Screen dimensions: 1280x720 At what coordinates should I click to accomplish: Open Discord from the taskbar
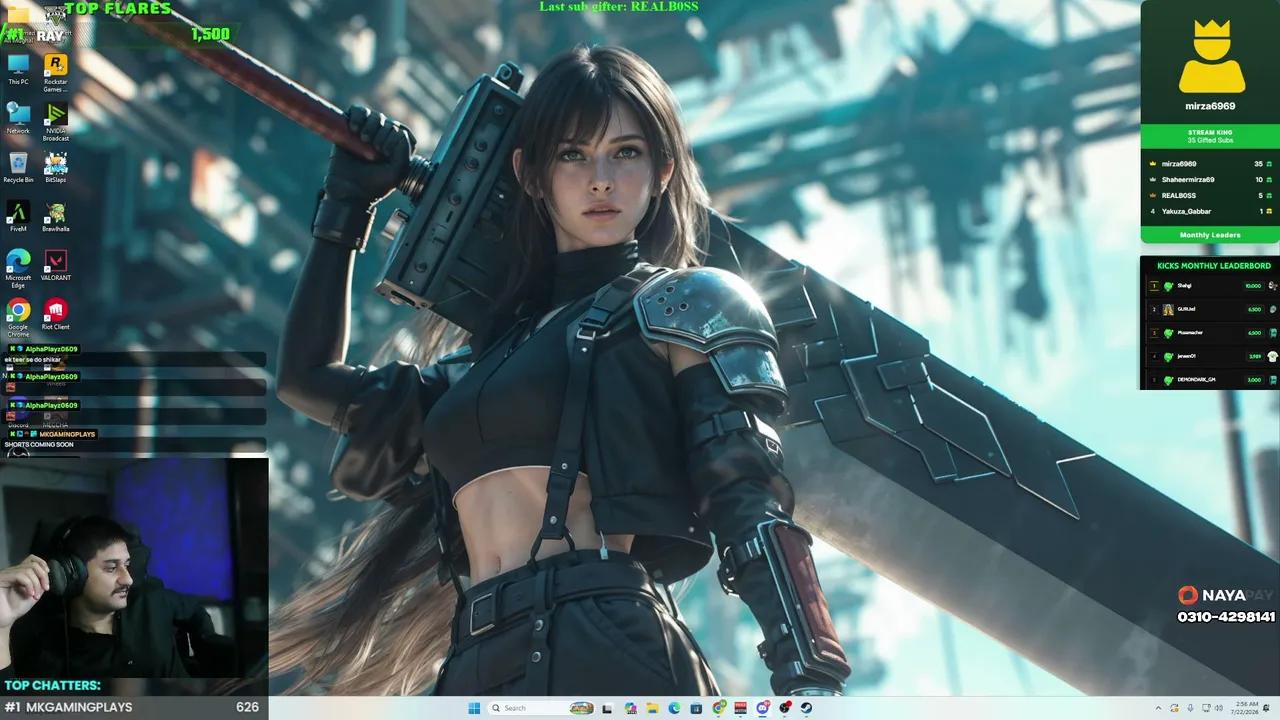762,708
